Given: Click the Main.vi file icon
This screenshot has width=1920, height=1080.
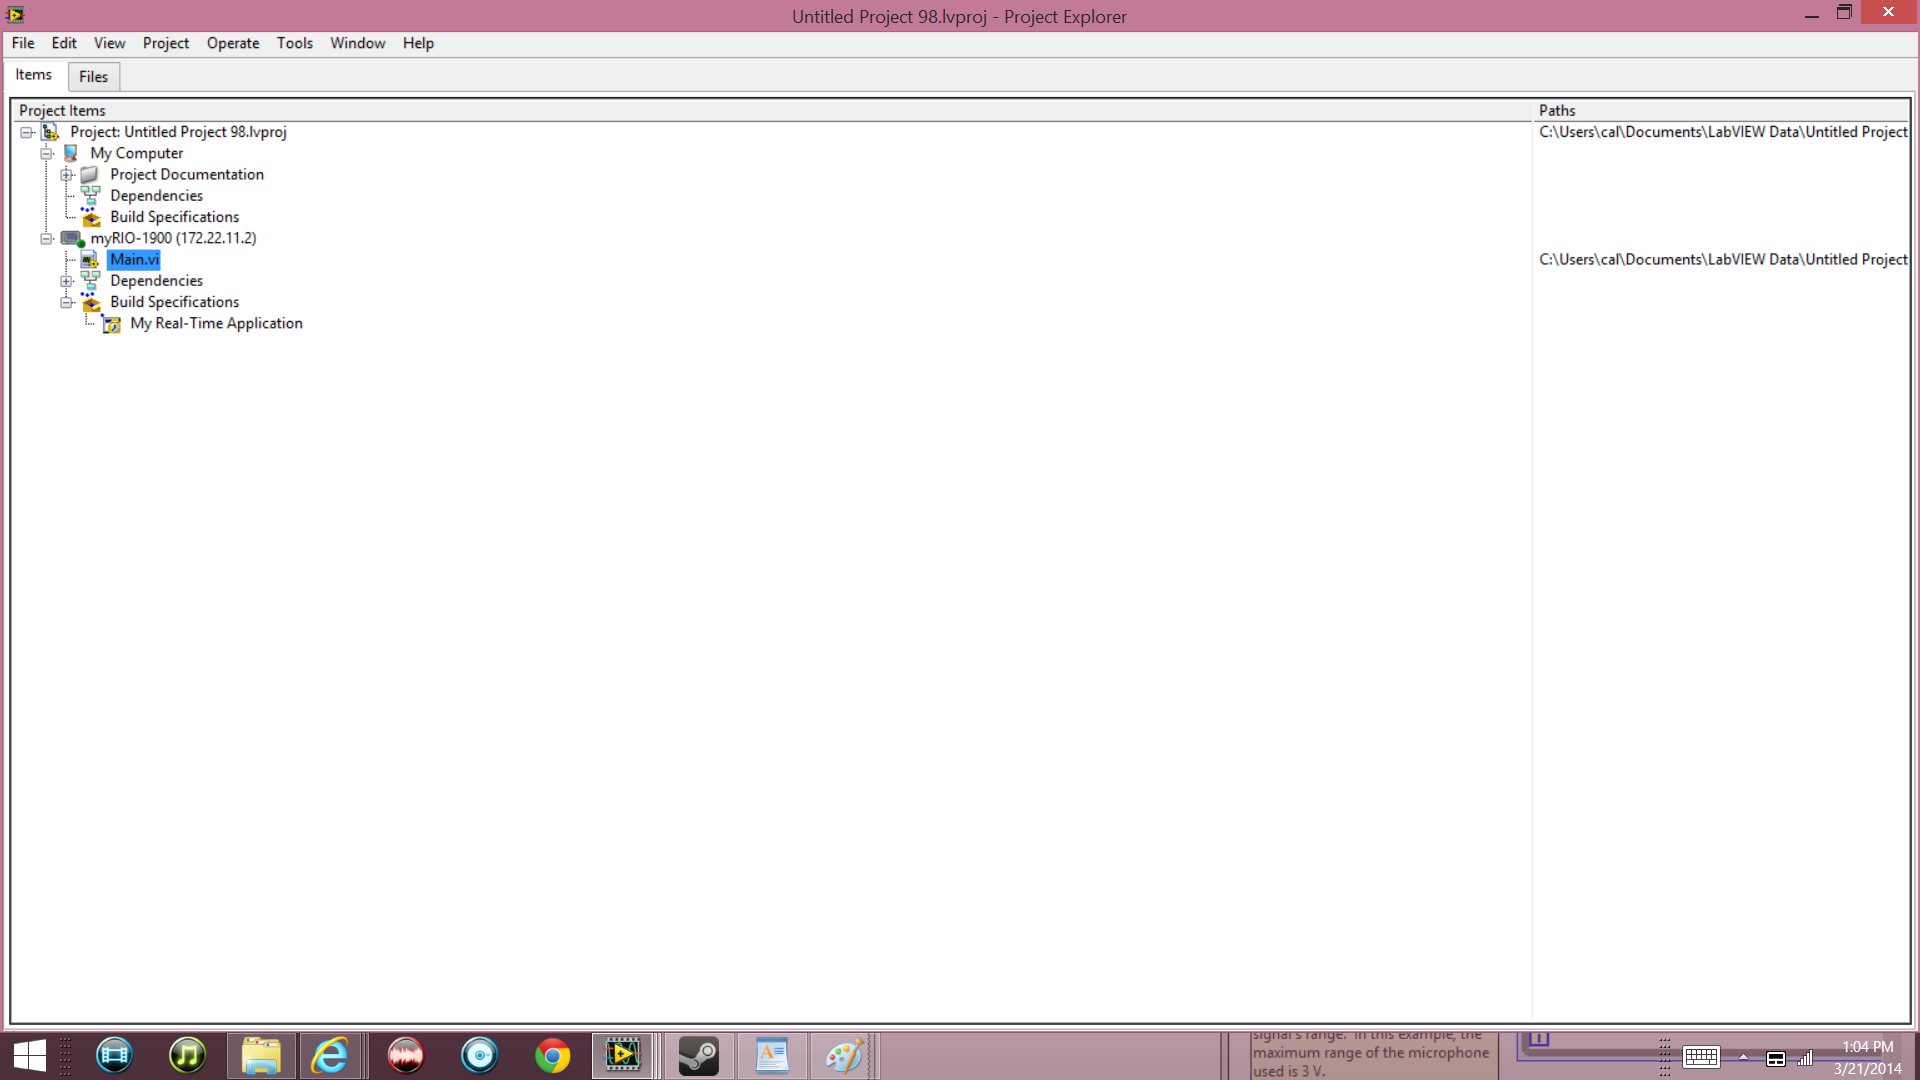Looking at the screenshot, I should click(x=90, y=259).
